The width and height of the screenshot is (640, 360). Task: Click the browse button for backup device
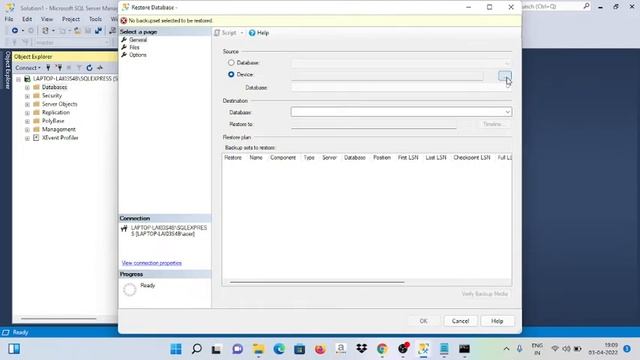pos(505,75)
